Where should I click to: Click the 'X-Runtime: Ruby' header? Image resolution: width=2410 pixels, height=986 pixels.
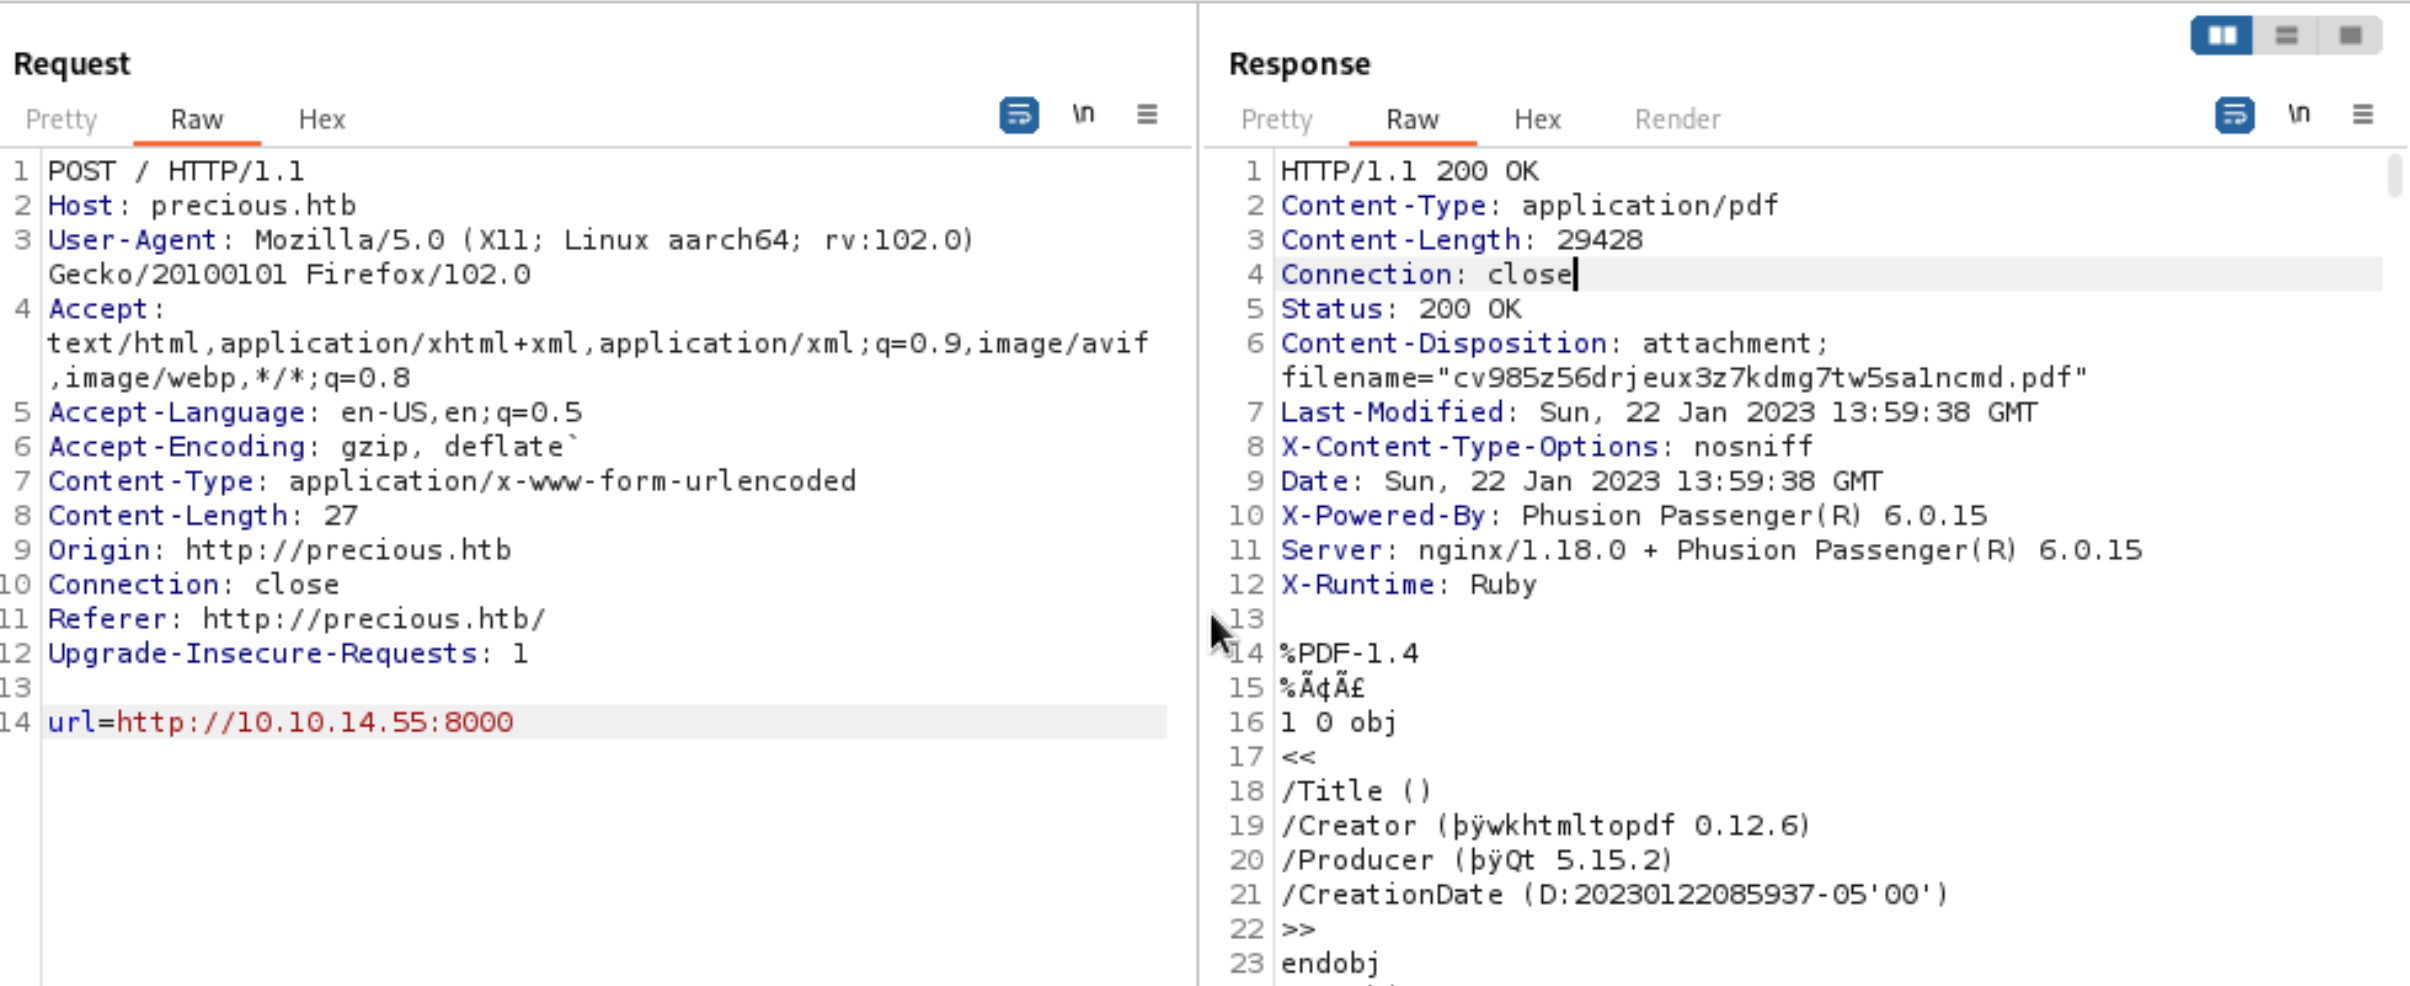click(1408, 585)
